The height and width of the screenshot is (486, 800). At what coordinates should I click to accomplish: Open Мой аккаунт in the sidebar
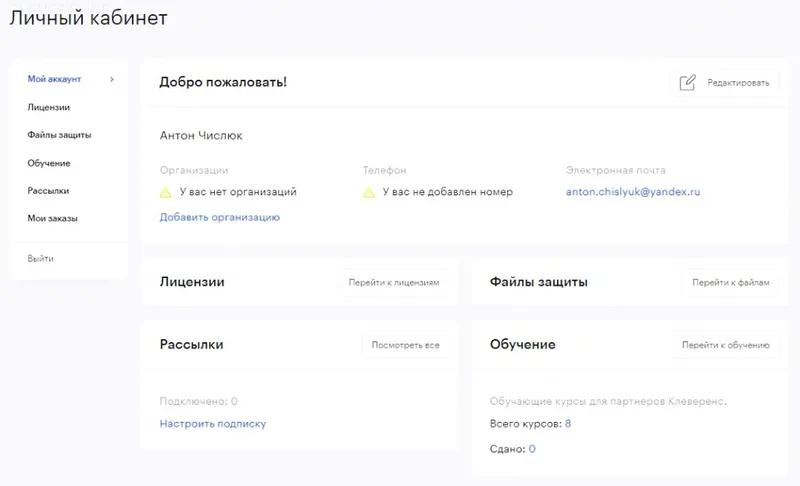pyautogui.click(x=54, y=79)
